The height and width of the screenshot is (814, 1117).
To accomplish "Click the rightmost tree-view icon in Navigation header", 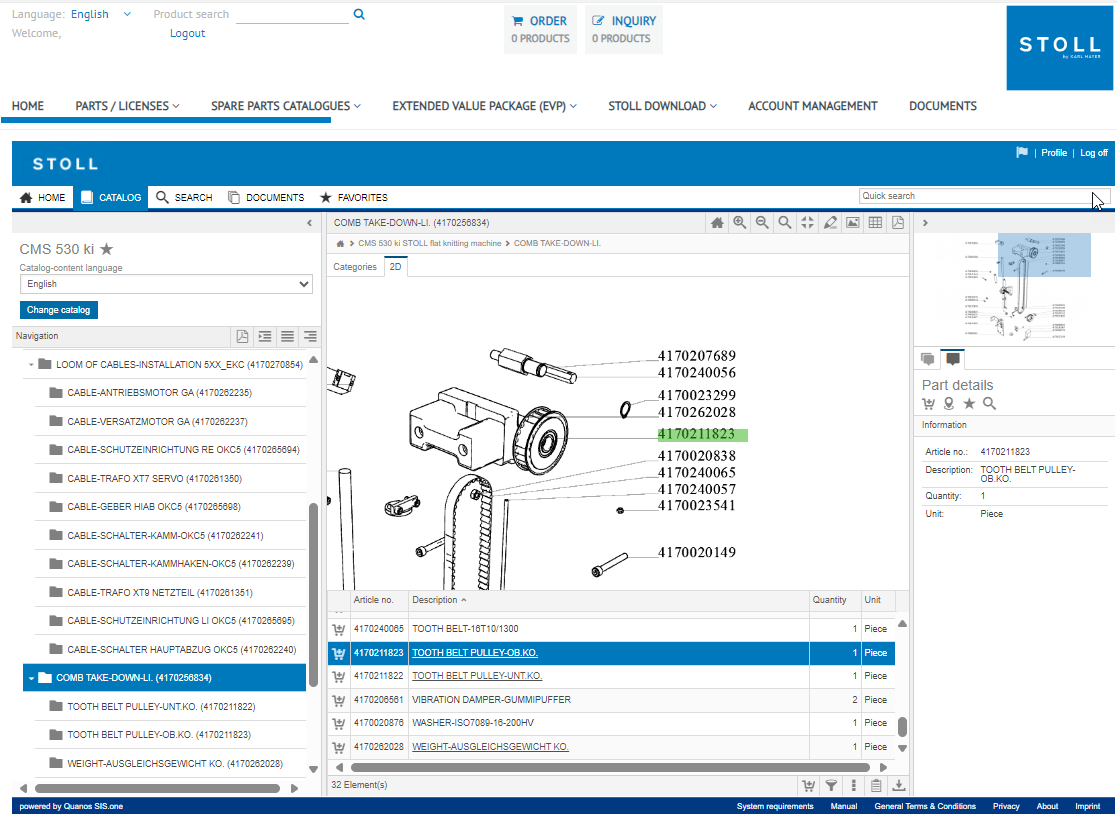I will pos(310,336).
